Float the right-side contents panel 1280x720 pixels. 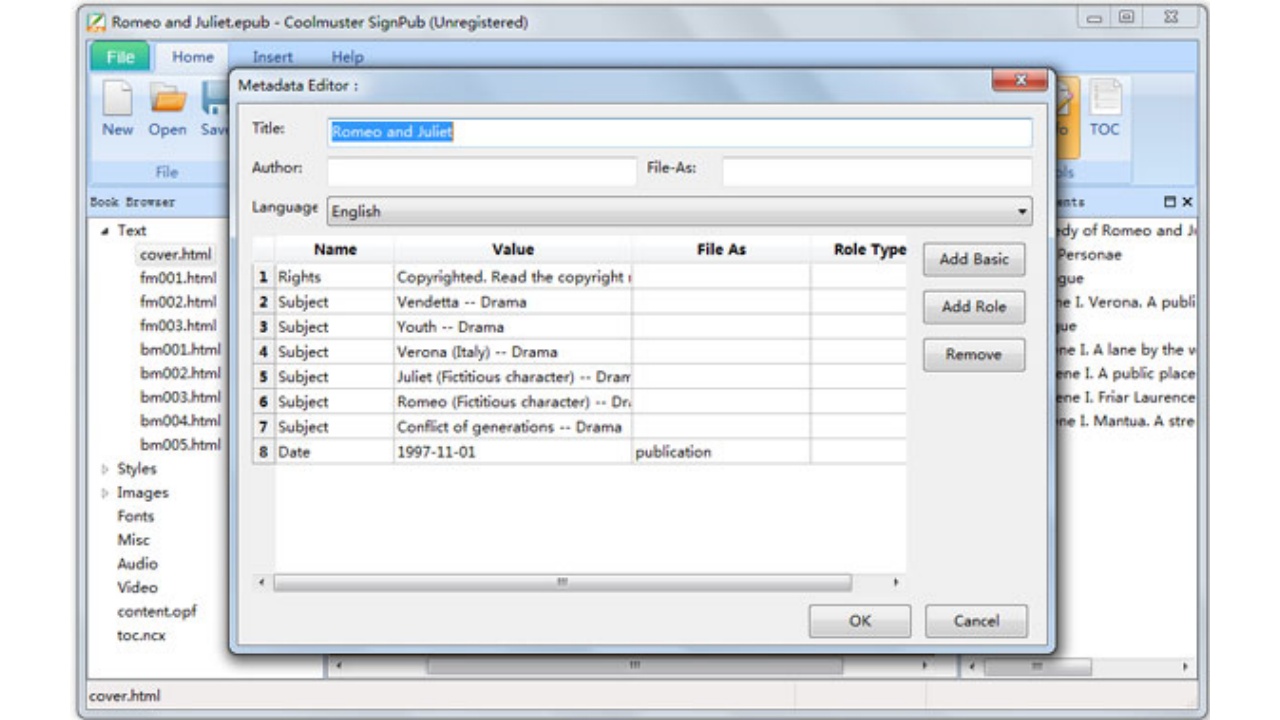1170,202
